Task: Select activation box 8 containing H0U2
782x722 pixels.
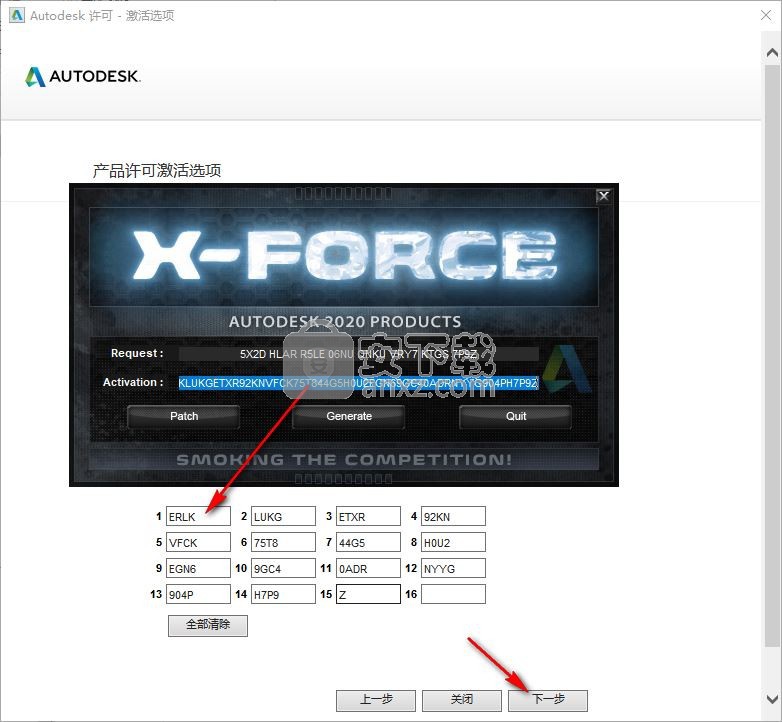Action: pos(453,542)
